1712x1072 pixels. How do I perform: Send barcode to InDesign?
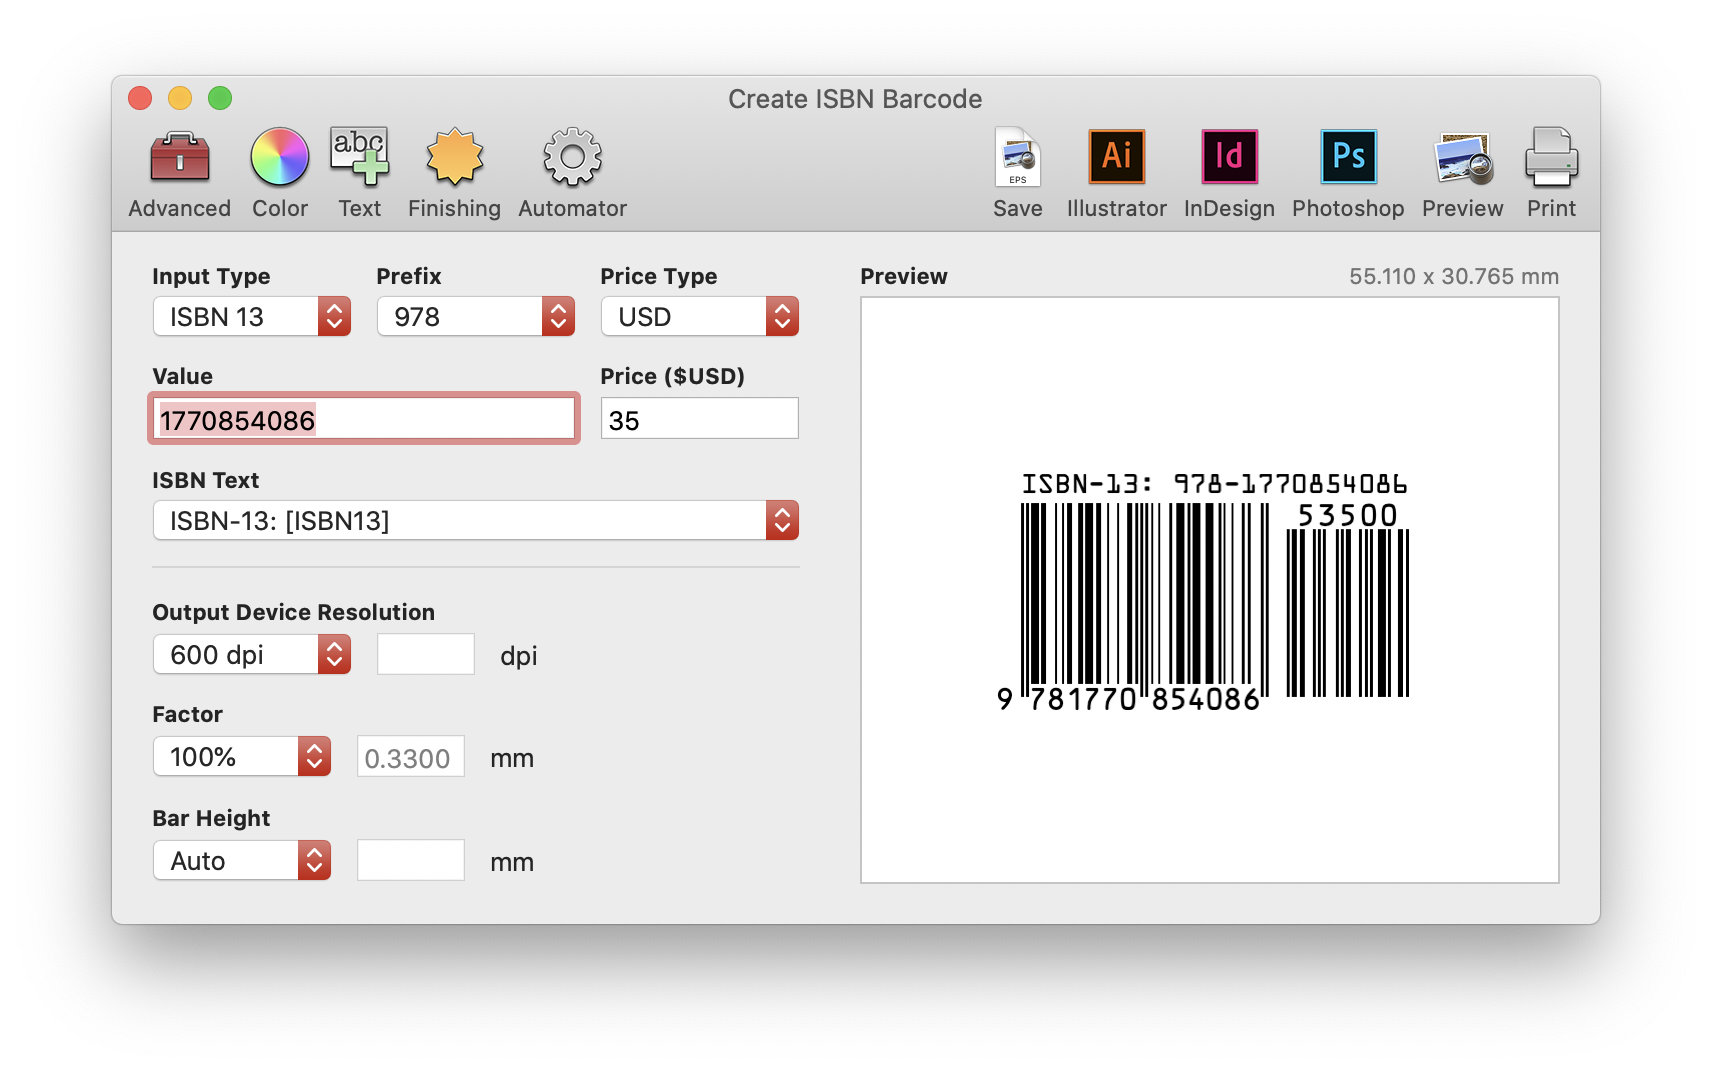click(1229, 172)
